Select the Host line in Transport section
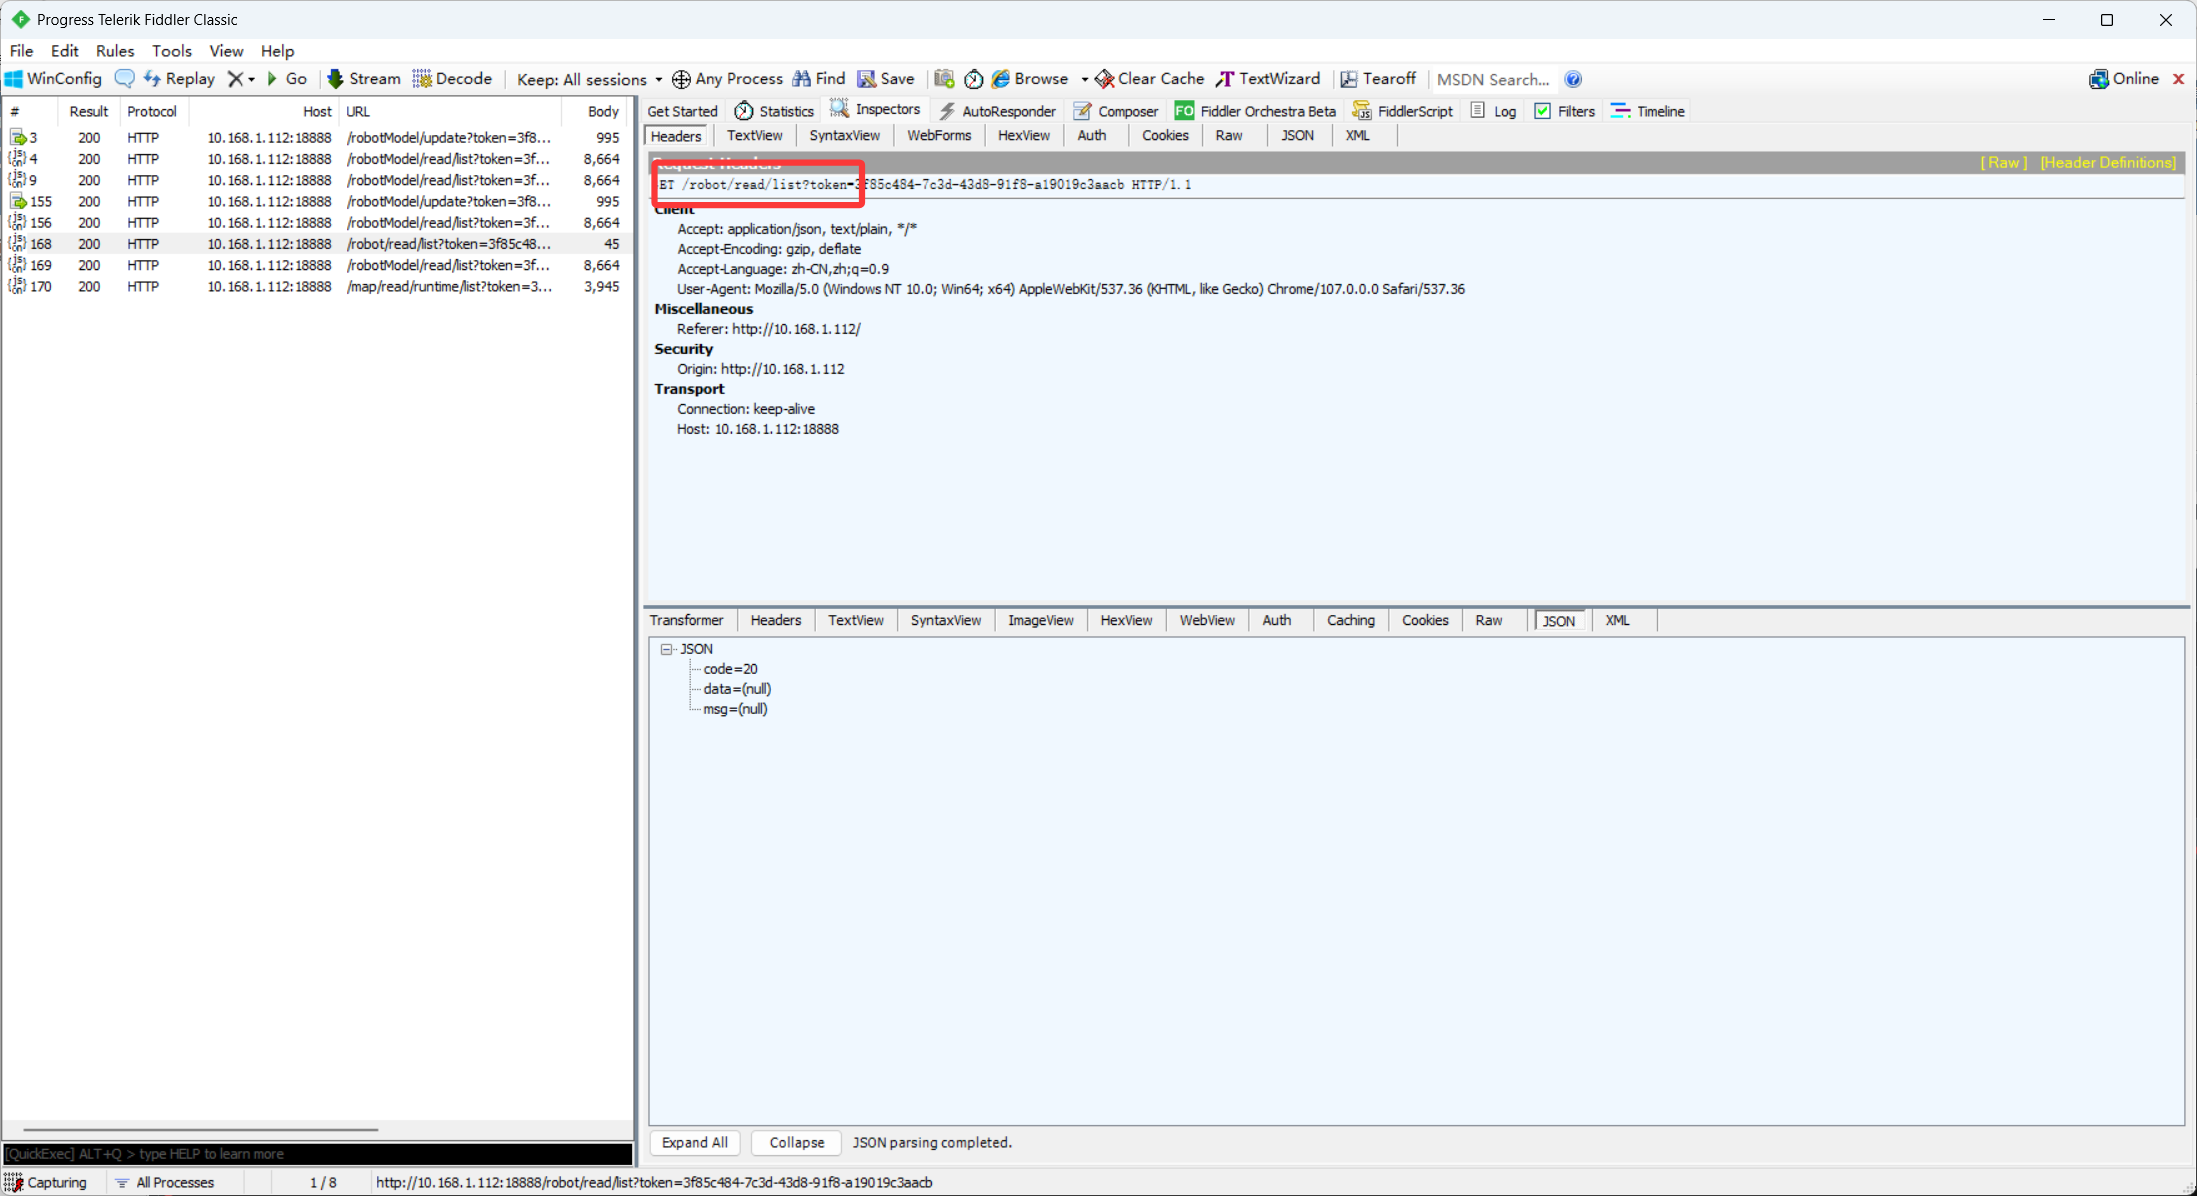 click(x=758, y=429)
